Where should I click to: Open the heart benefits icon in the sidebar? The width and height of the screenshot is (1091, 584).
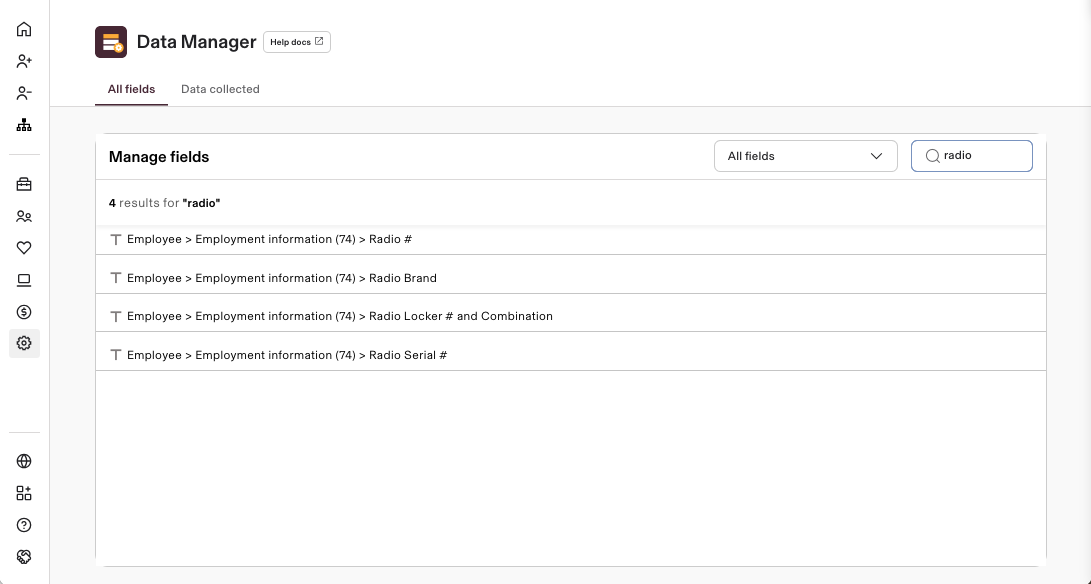pyautogui.click(x=24, y=248)
